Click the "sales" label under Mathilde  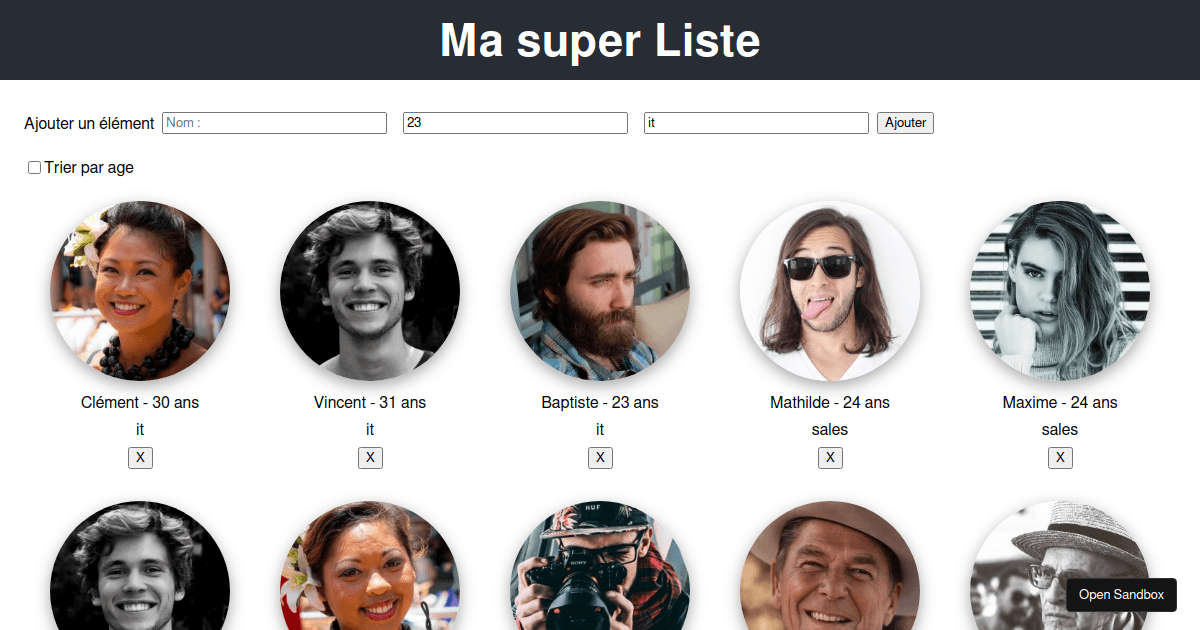point(830,429)
